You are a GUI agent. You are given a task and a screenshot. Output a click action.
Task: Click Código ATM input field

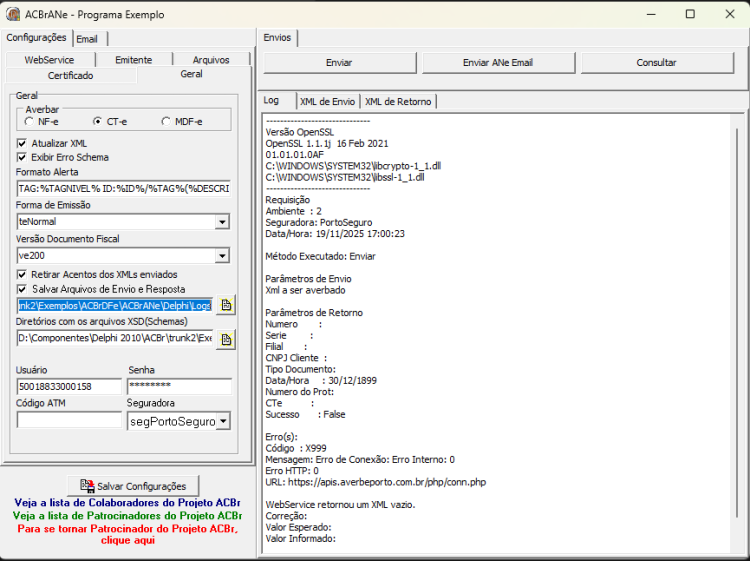69,420
